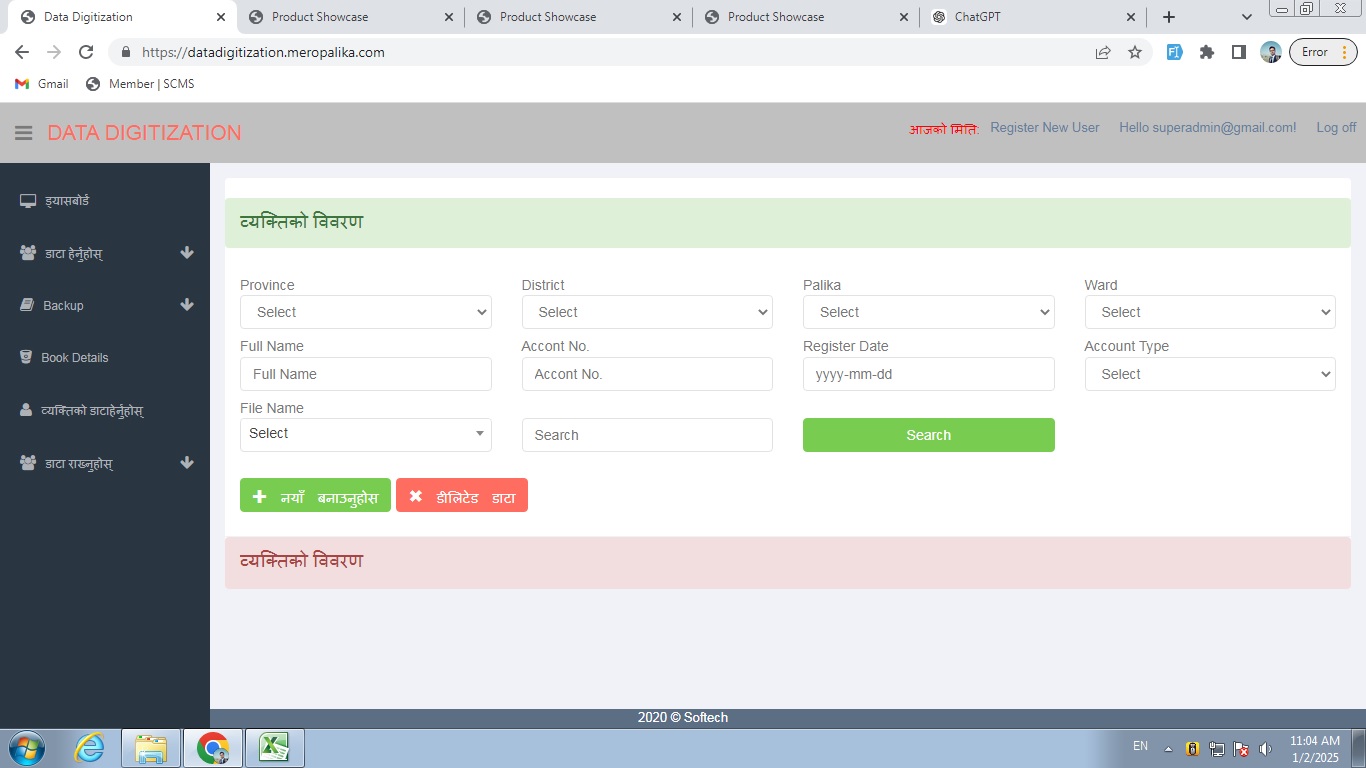Reload the page using the refresh icon
This screenshot has height=768, width=1366.
pyautogui.click(x=86, y=52)
